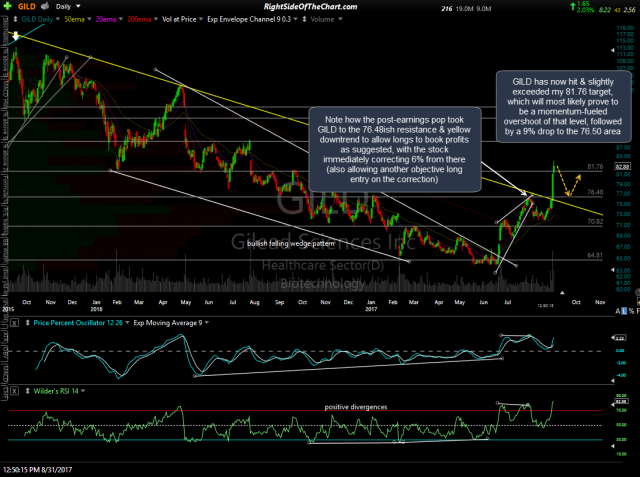The height and width of the screenshot is (477, 640).
Task: Click the left arrow beside the oscillator value box
Action: coord(613,337)
